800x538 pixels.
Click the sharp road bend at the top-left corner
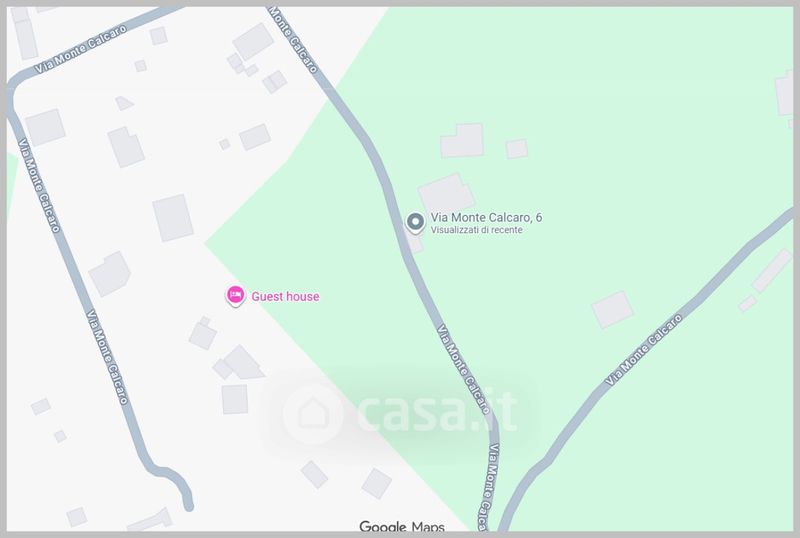tap(14, 87)
